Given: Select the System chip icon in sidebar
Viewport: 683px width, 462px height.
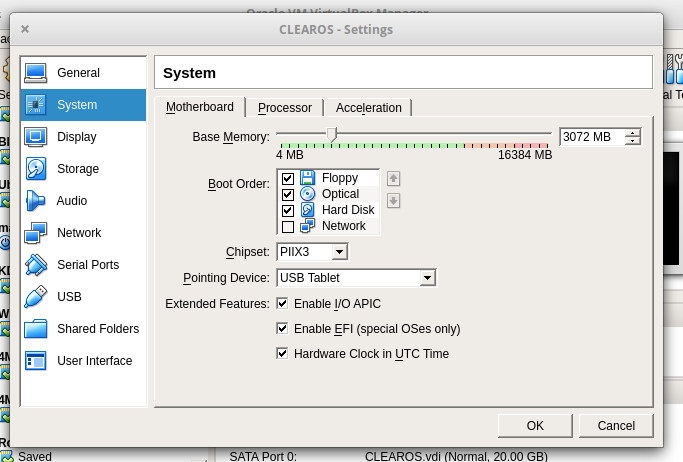Looking at the screenshot, I should pyautogui.click(x=36, y=105).
